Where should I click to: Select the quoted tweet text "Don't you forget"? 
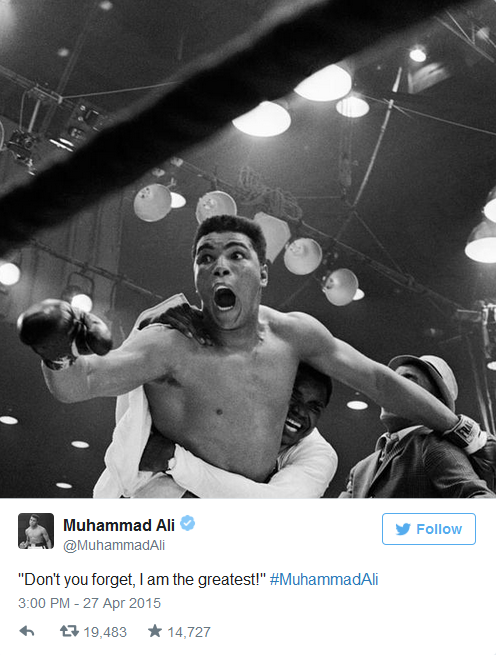76,579
